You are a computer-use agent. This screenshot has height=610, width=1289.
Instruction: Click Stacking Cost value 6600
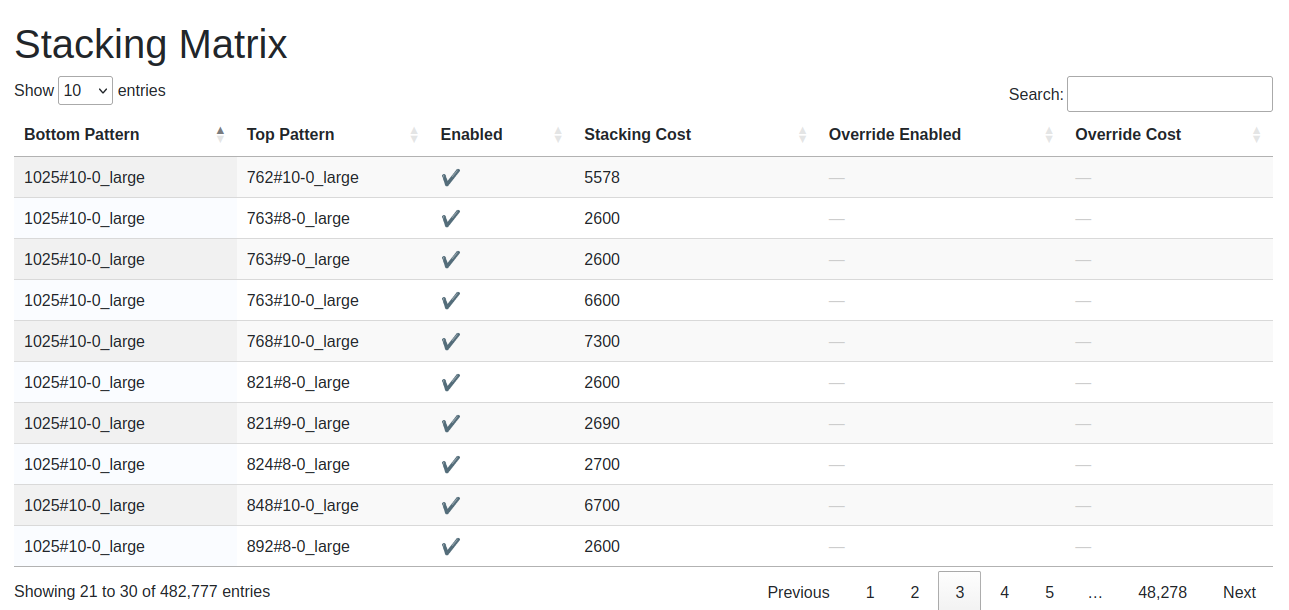tap(602, 300)
